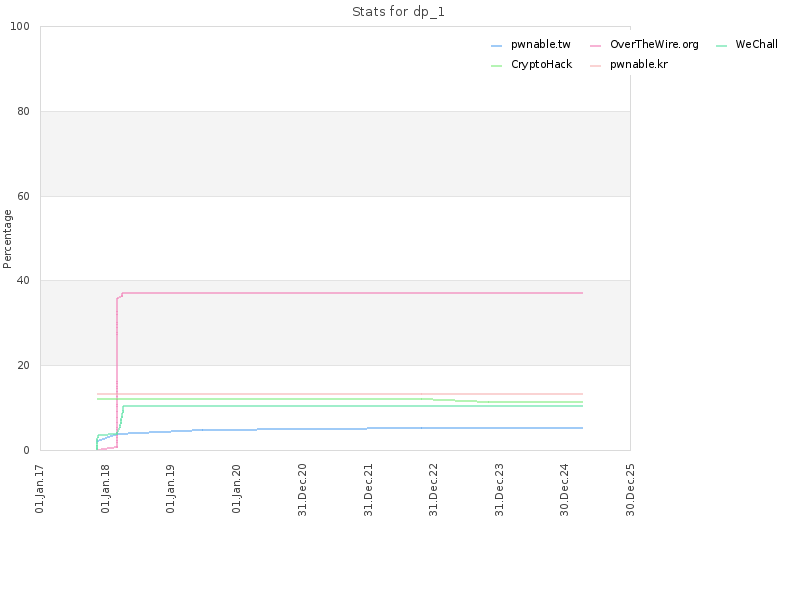Image resolution: width=800 pixels, height=600 pixels.
Task: Click the Percentage y-axis label
Action: pos(7,239)
